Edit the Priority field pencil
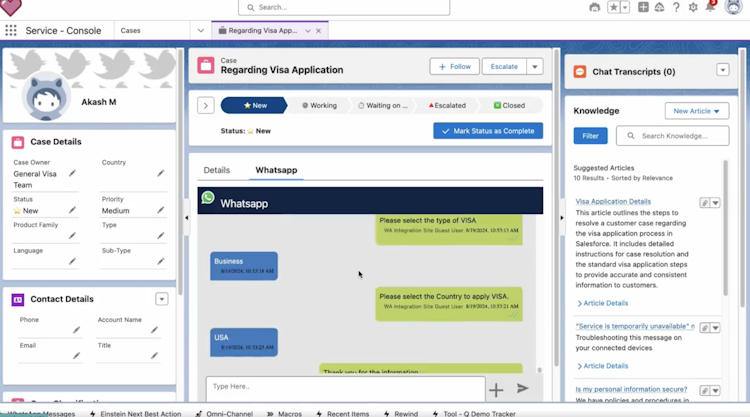The height and width of the screenshot is (417, 750). click(161, 210)
